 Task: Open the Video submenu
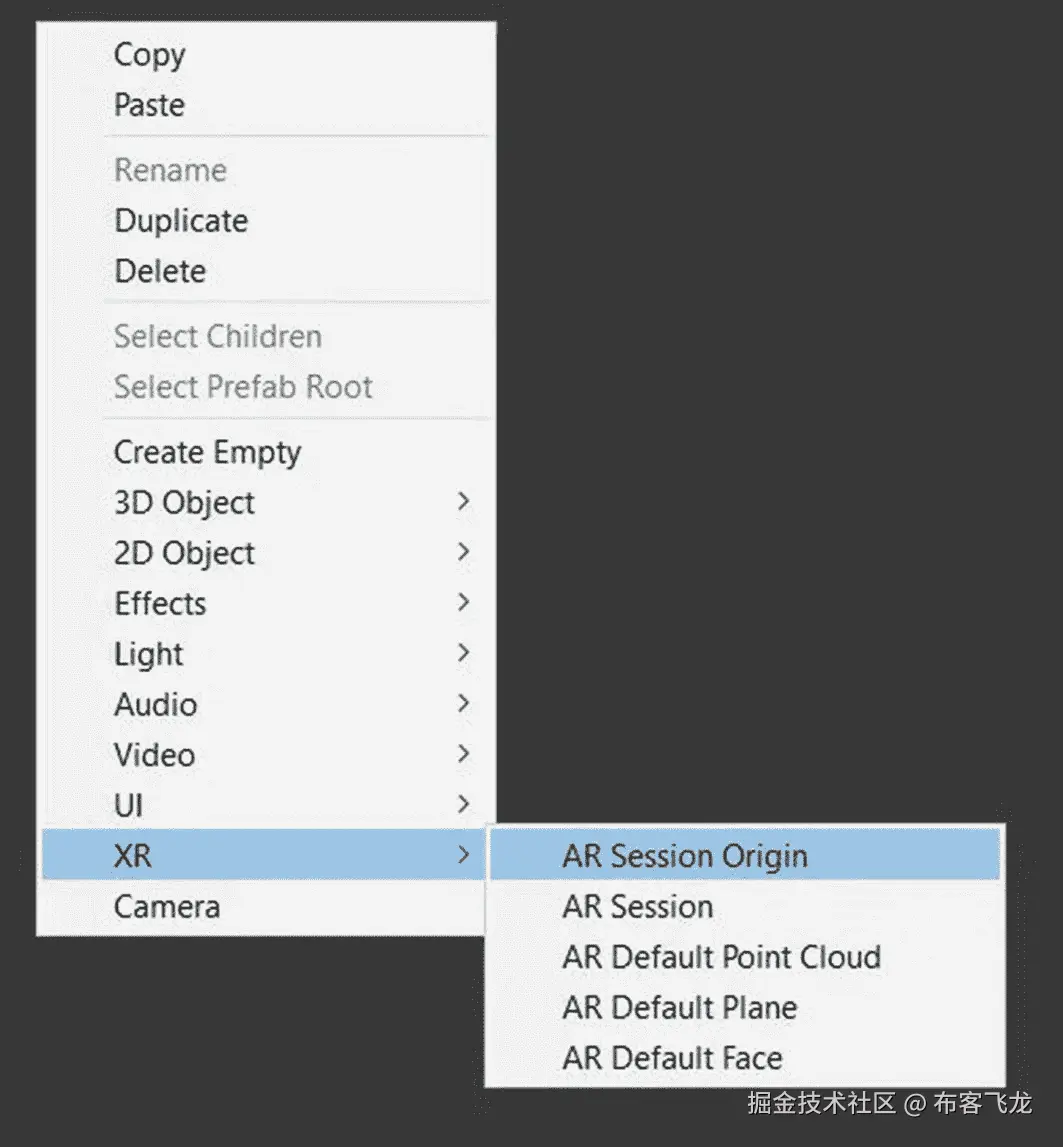pos(154,755)
